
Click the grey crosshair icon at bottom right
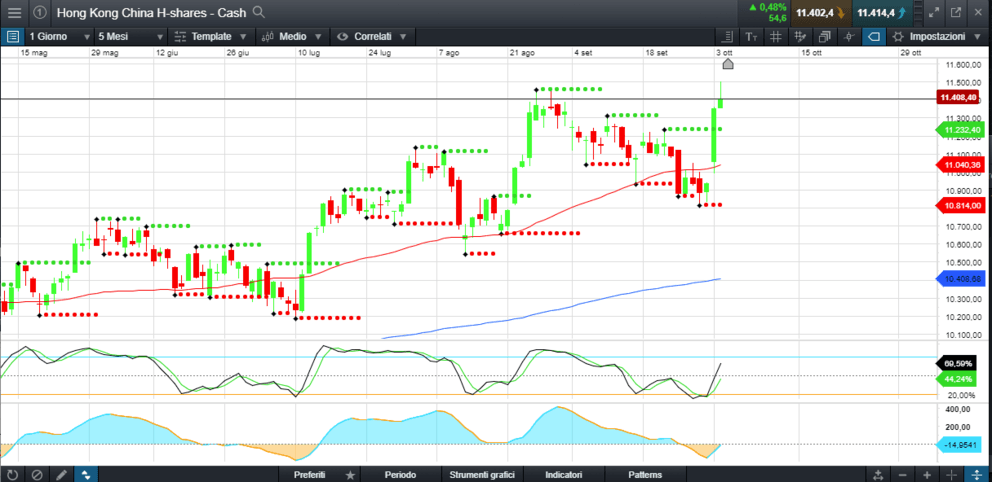(x=951, y=474)
